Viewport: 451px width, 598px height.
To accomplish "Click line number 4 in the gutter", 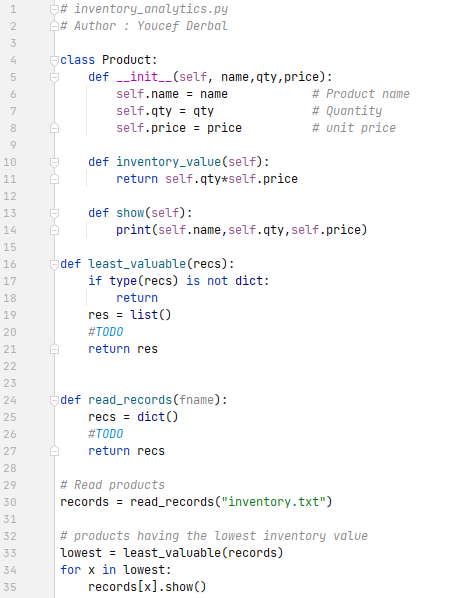I will coord(13,60).
